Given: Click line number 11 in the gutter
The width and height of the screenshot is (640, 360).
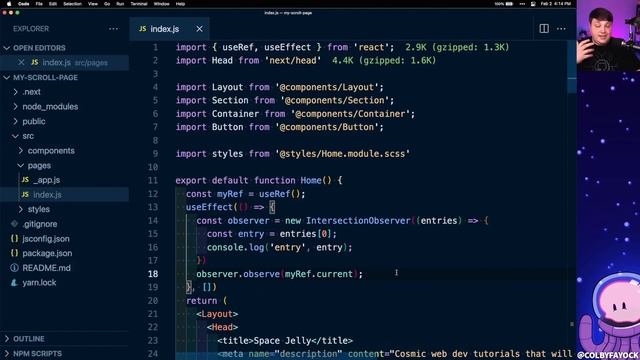Looking at the screenshot, I should (x=153, y=180).
